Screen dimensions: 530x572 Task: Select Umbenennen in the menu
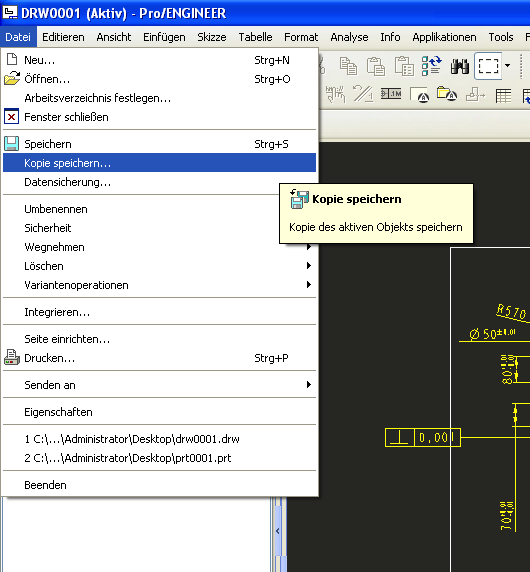(x=159, y=209)
